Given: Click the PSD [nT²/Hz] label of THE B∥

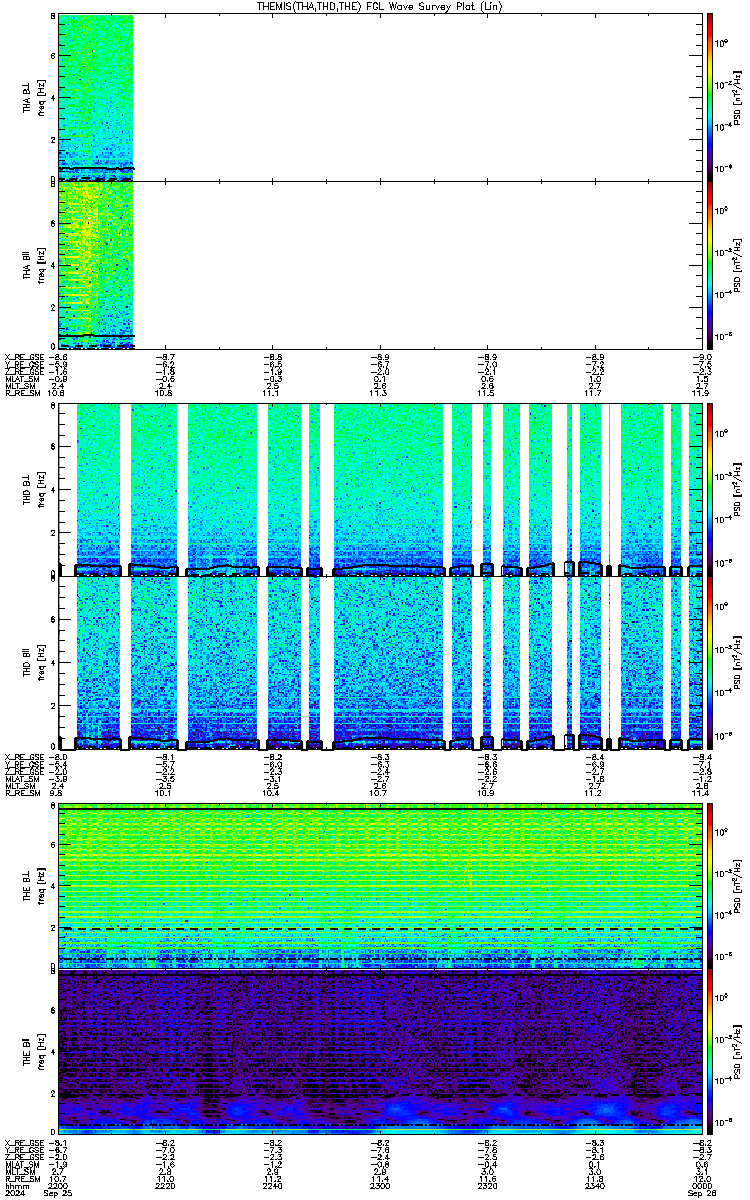Looking at the screenshot, I should [738, 1053].
